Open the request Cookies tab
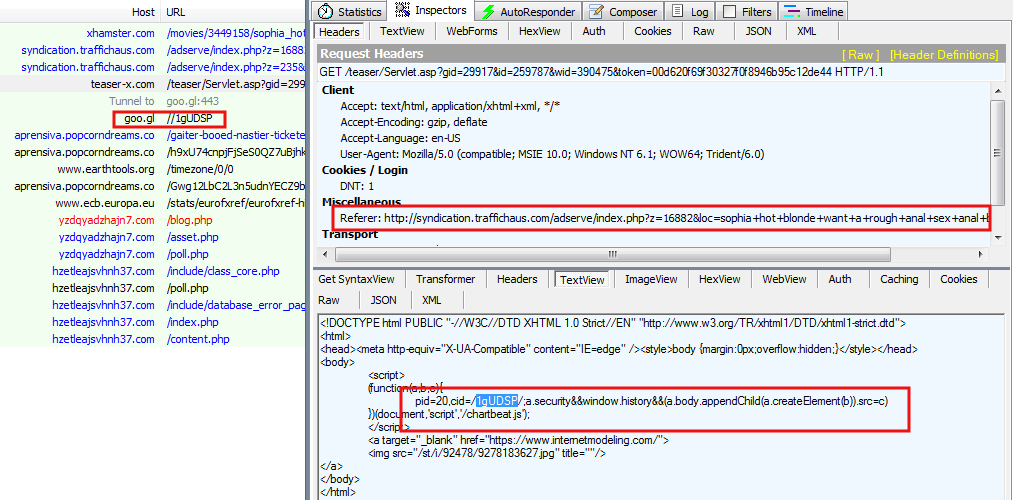The width and height of the screenshot is (1013, 500). (x=653, y=31)
